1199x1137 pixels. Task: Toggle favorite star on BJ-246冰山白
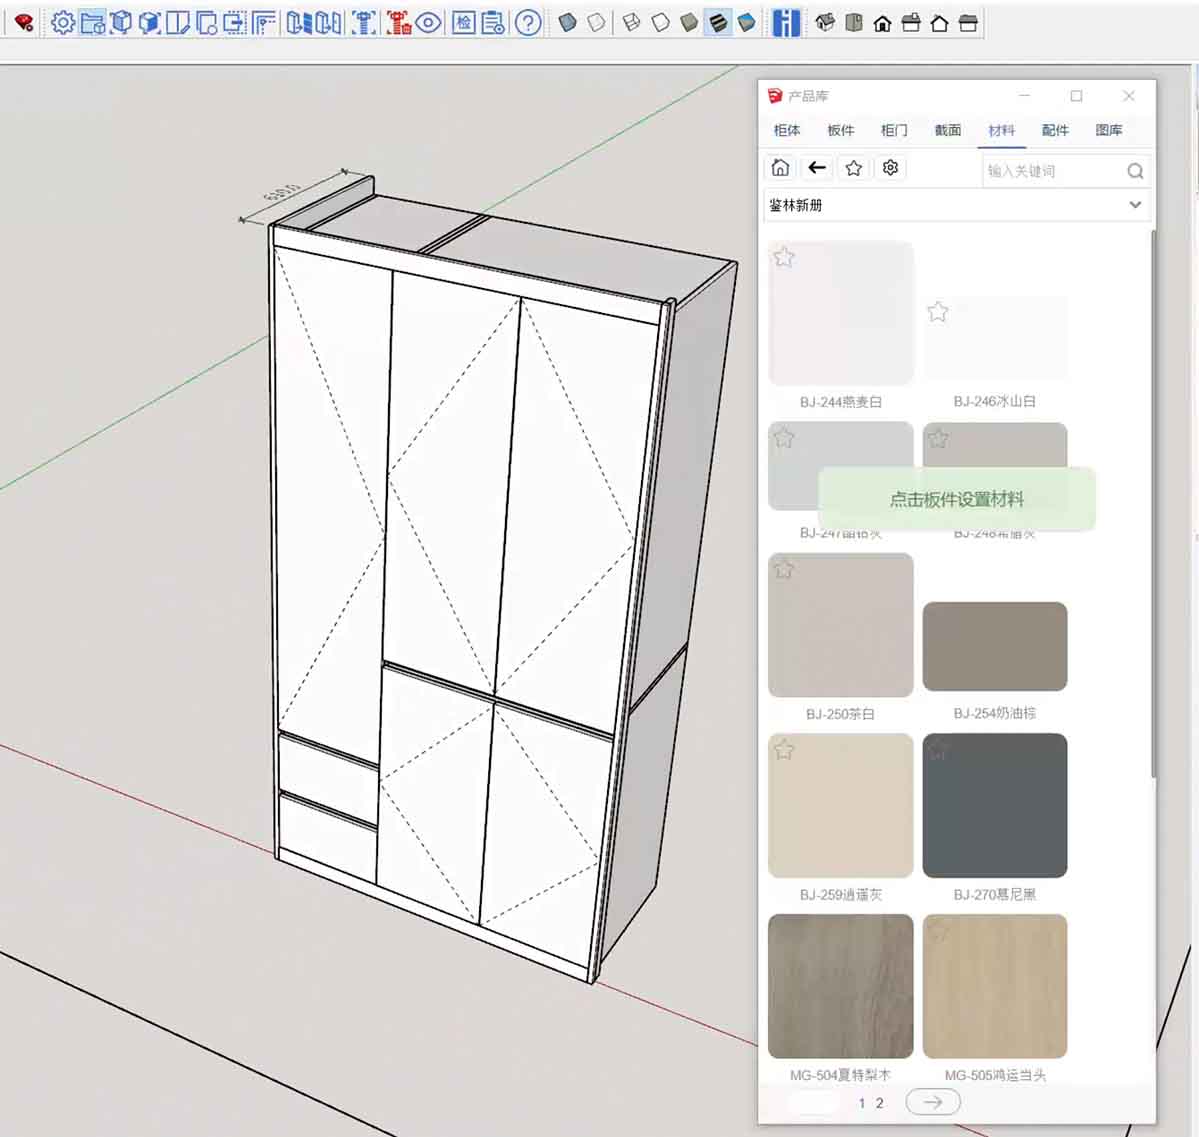pos(937,312)
